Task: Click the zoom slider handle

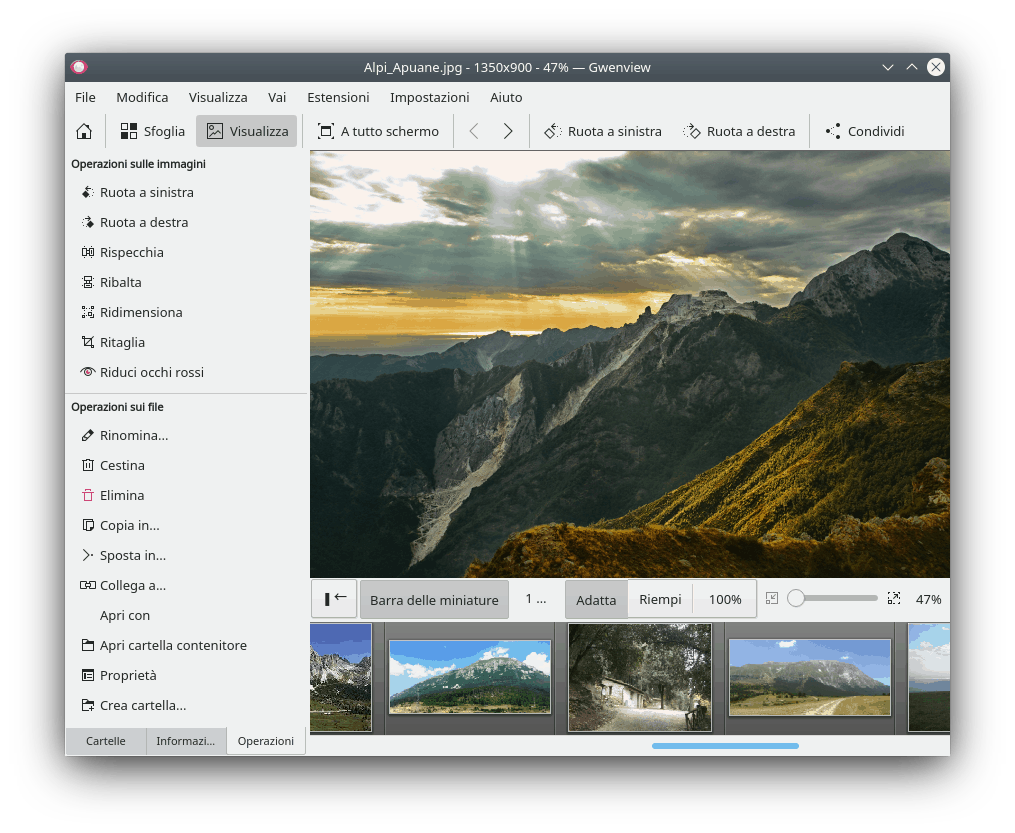Action: click(796, 599)
